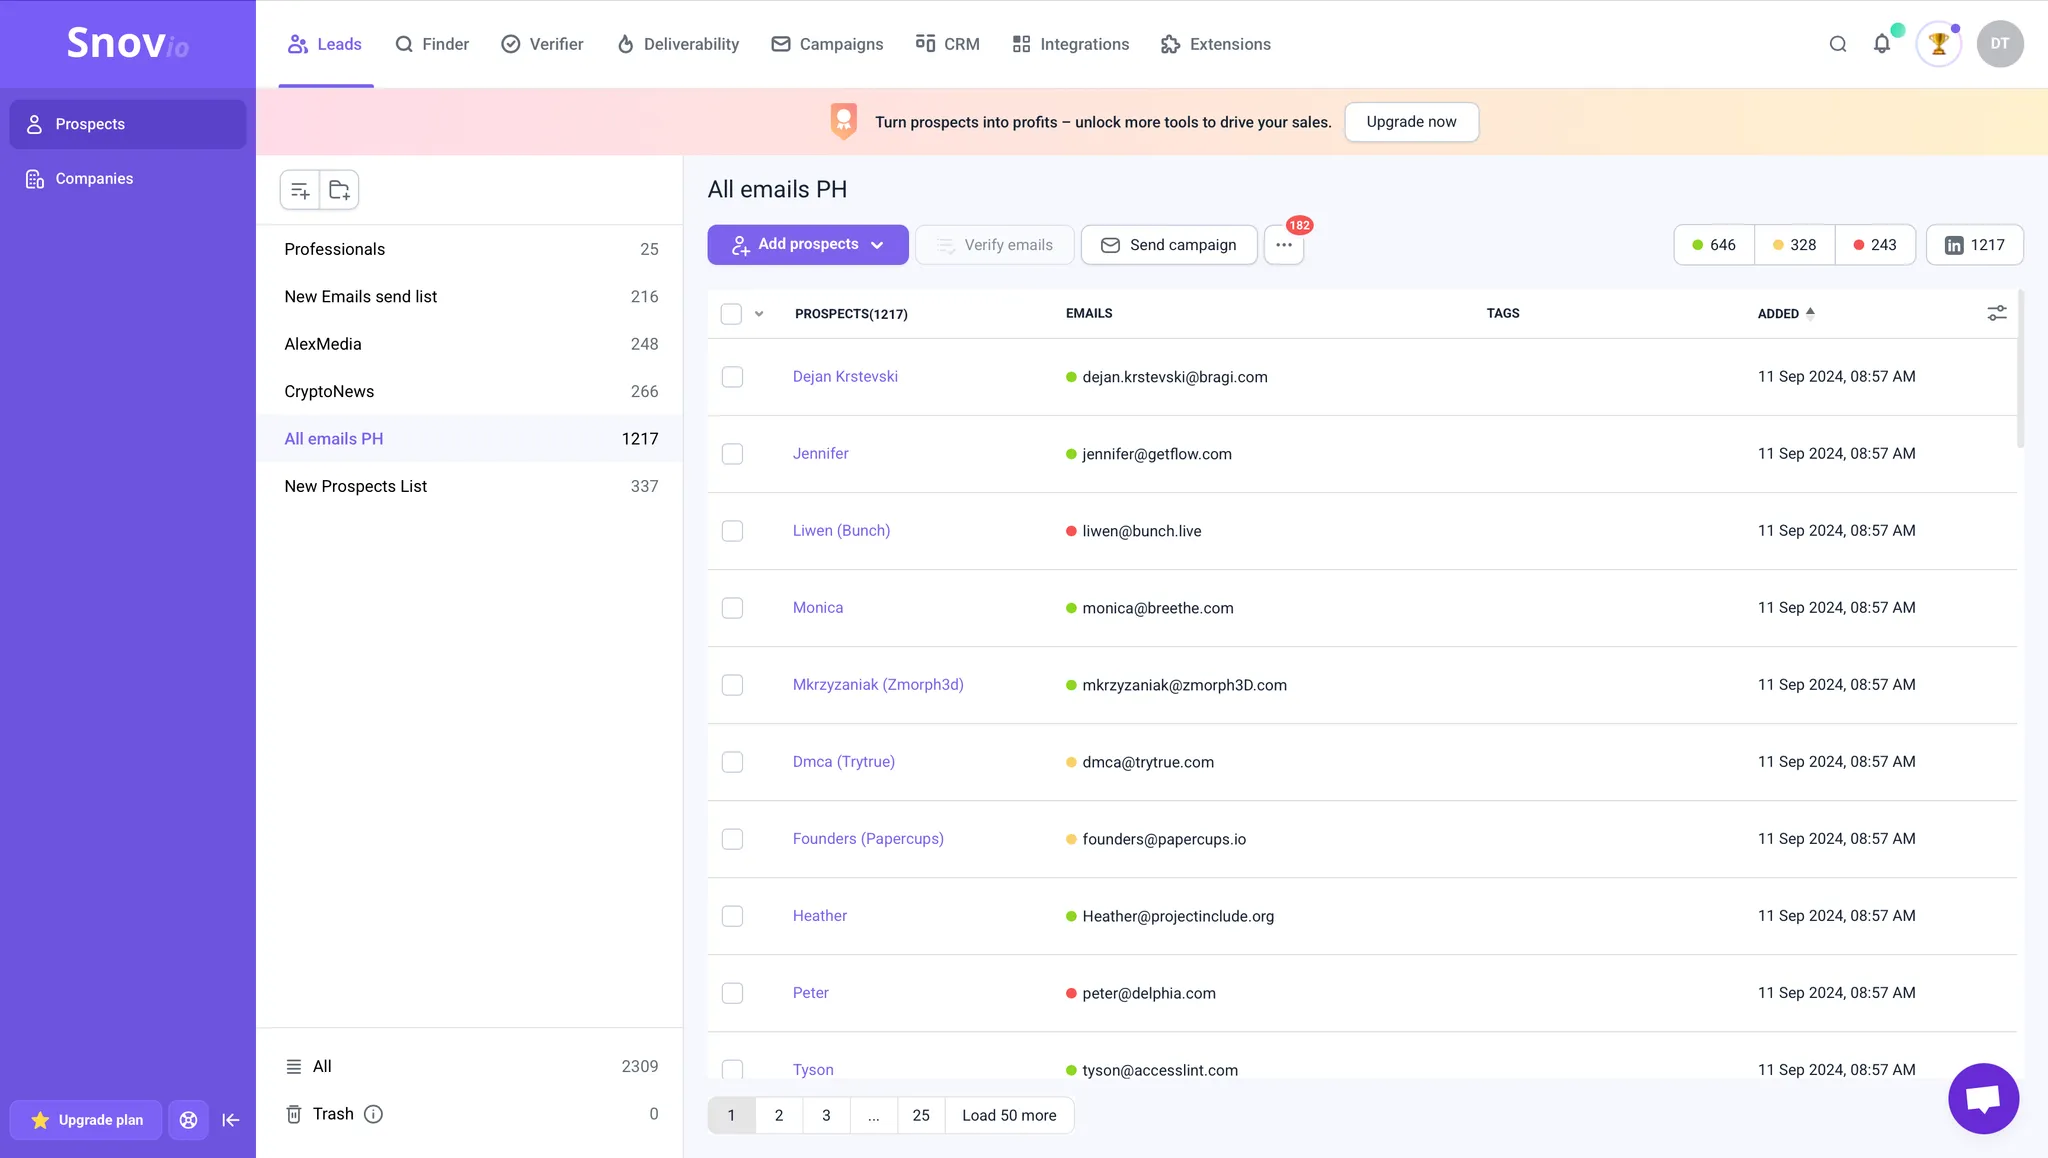Open Peter's prospect profile

pyautogui.click(x=810, y=993)
